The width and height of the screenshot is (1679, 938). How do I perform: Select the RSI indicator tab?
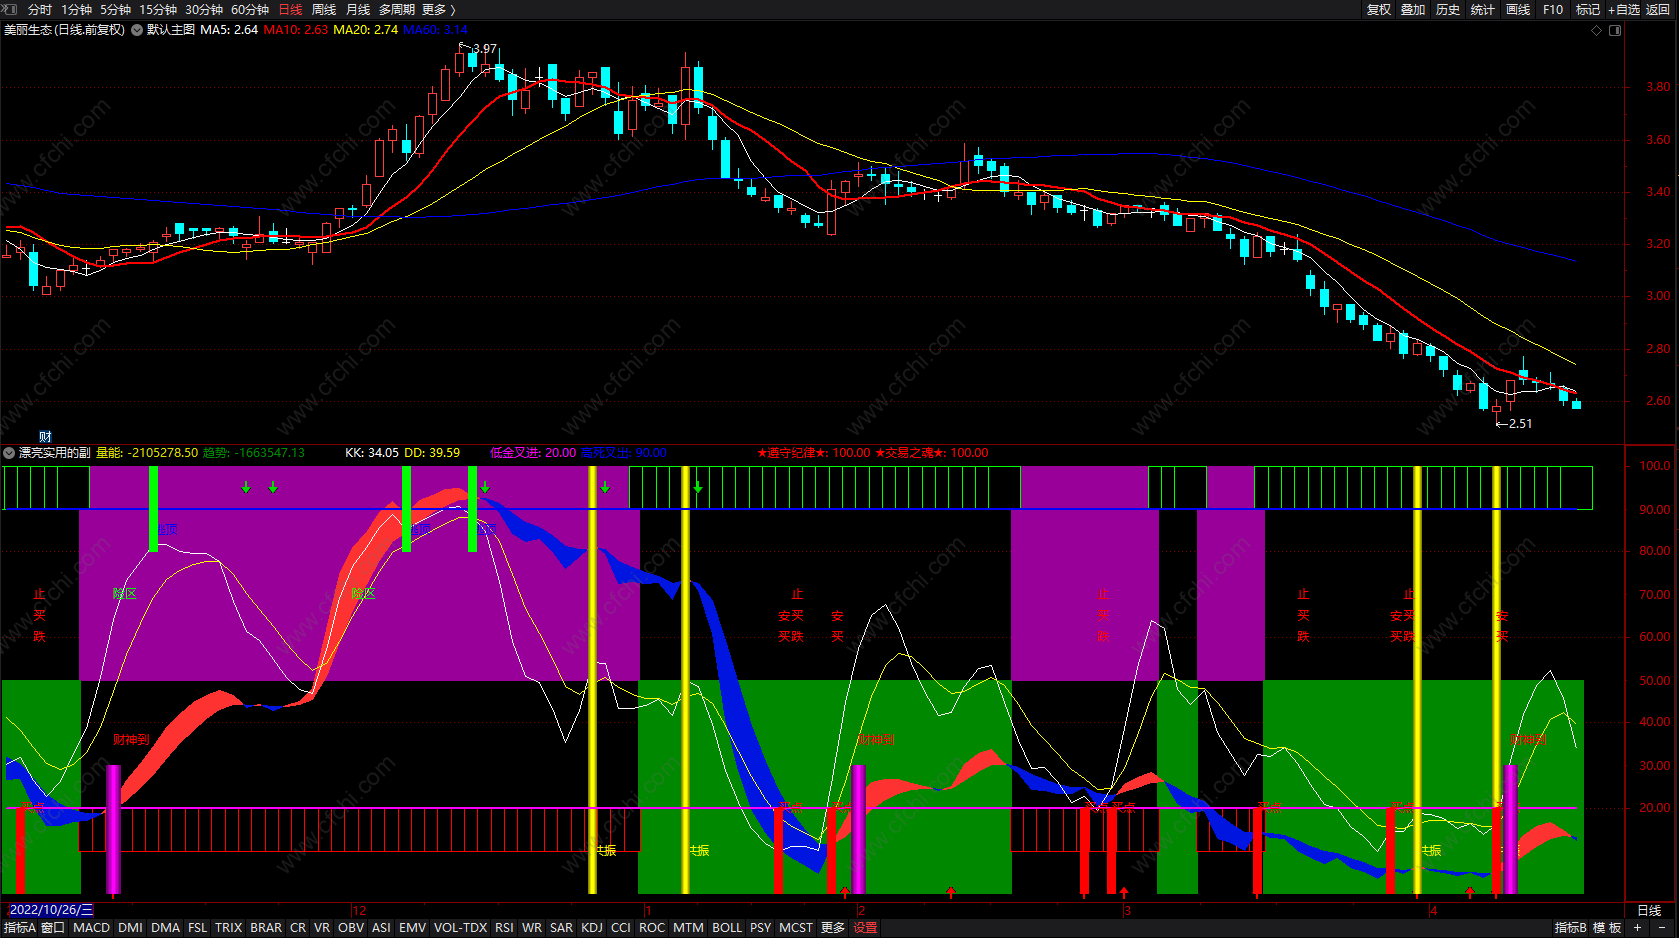coord(504,928)
